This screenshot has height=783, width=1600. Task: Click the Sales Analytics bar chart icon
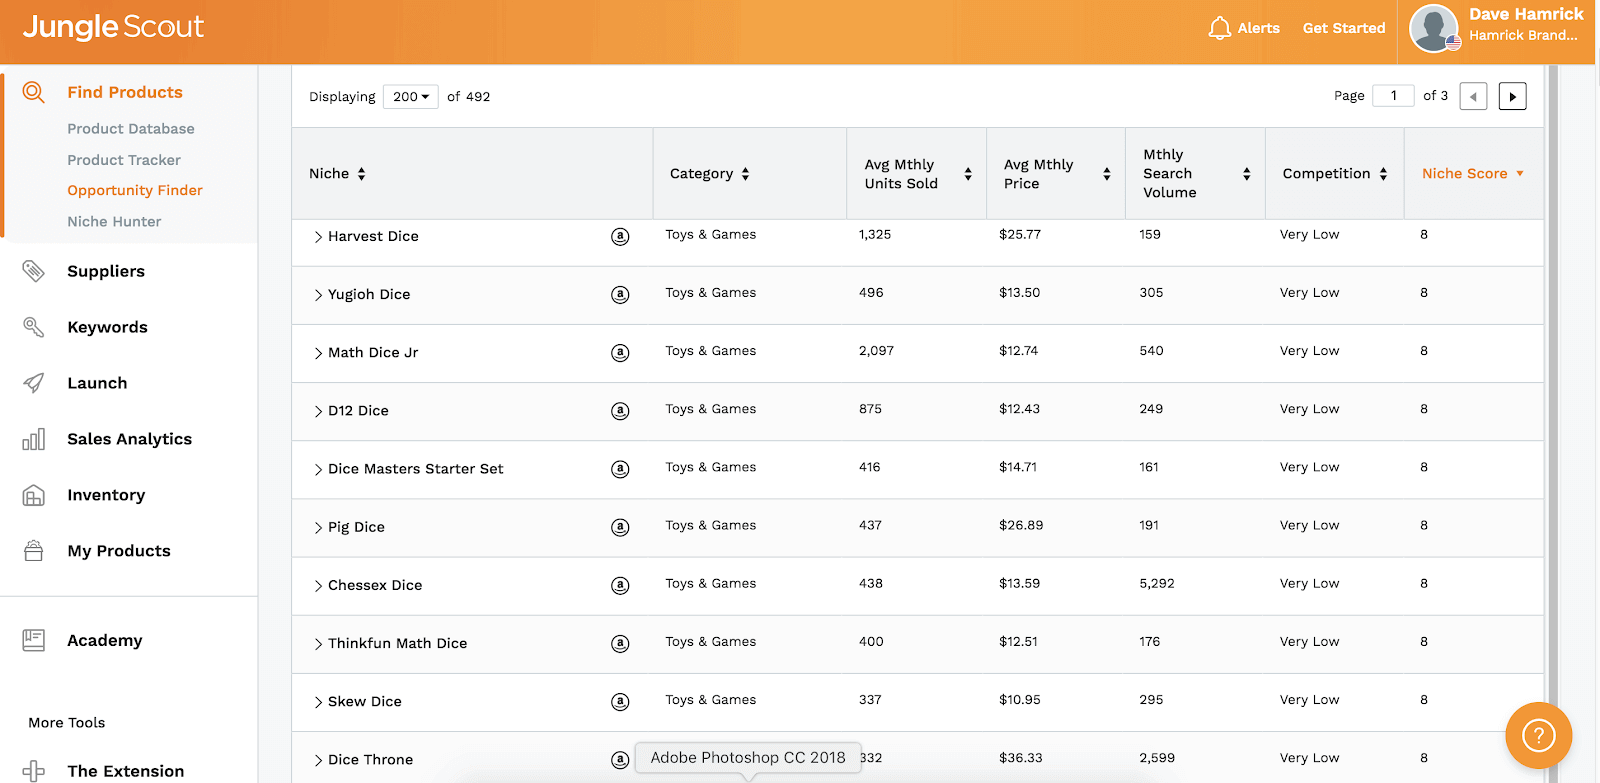click(x=34, y=439)
